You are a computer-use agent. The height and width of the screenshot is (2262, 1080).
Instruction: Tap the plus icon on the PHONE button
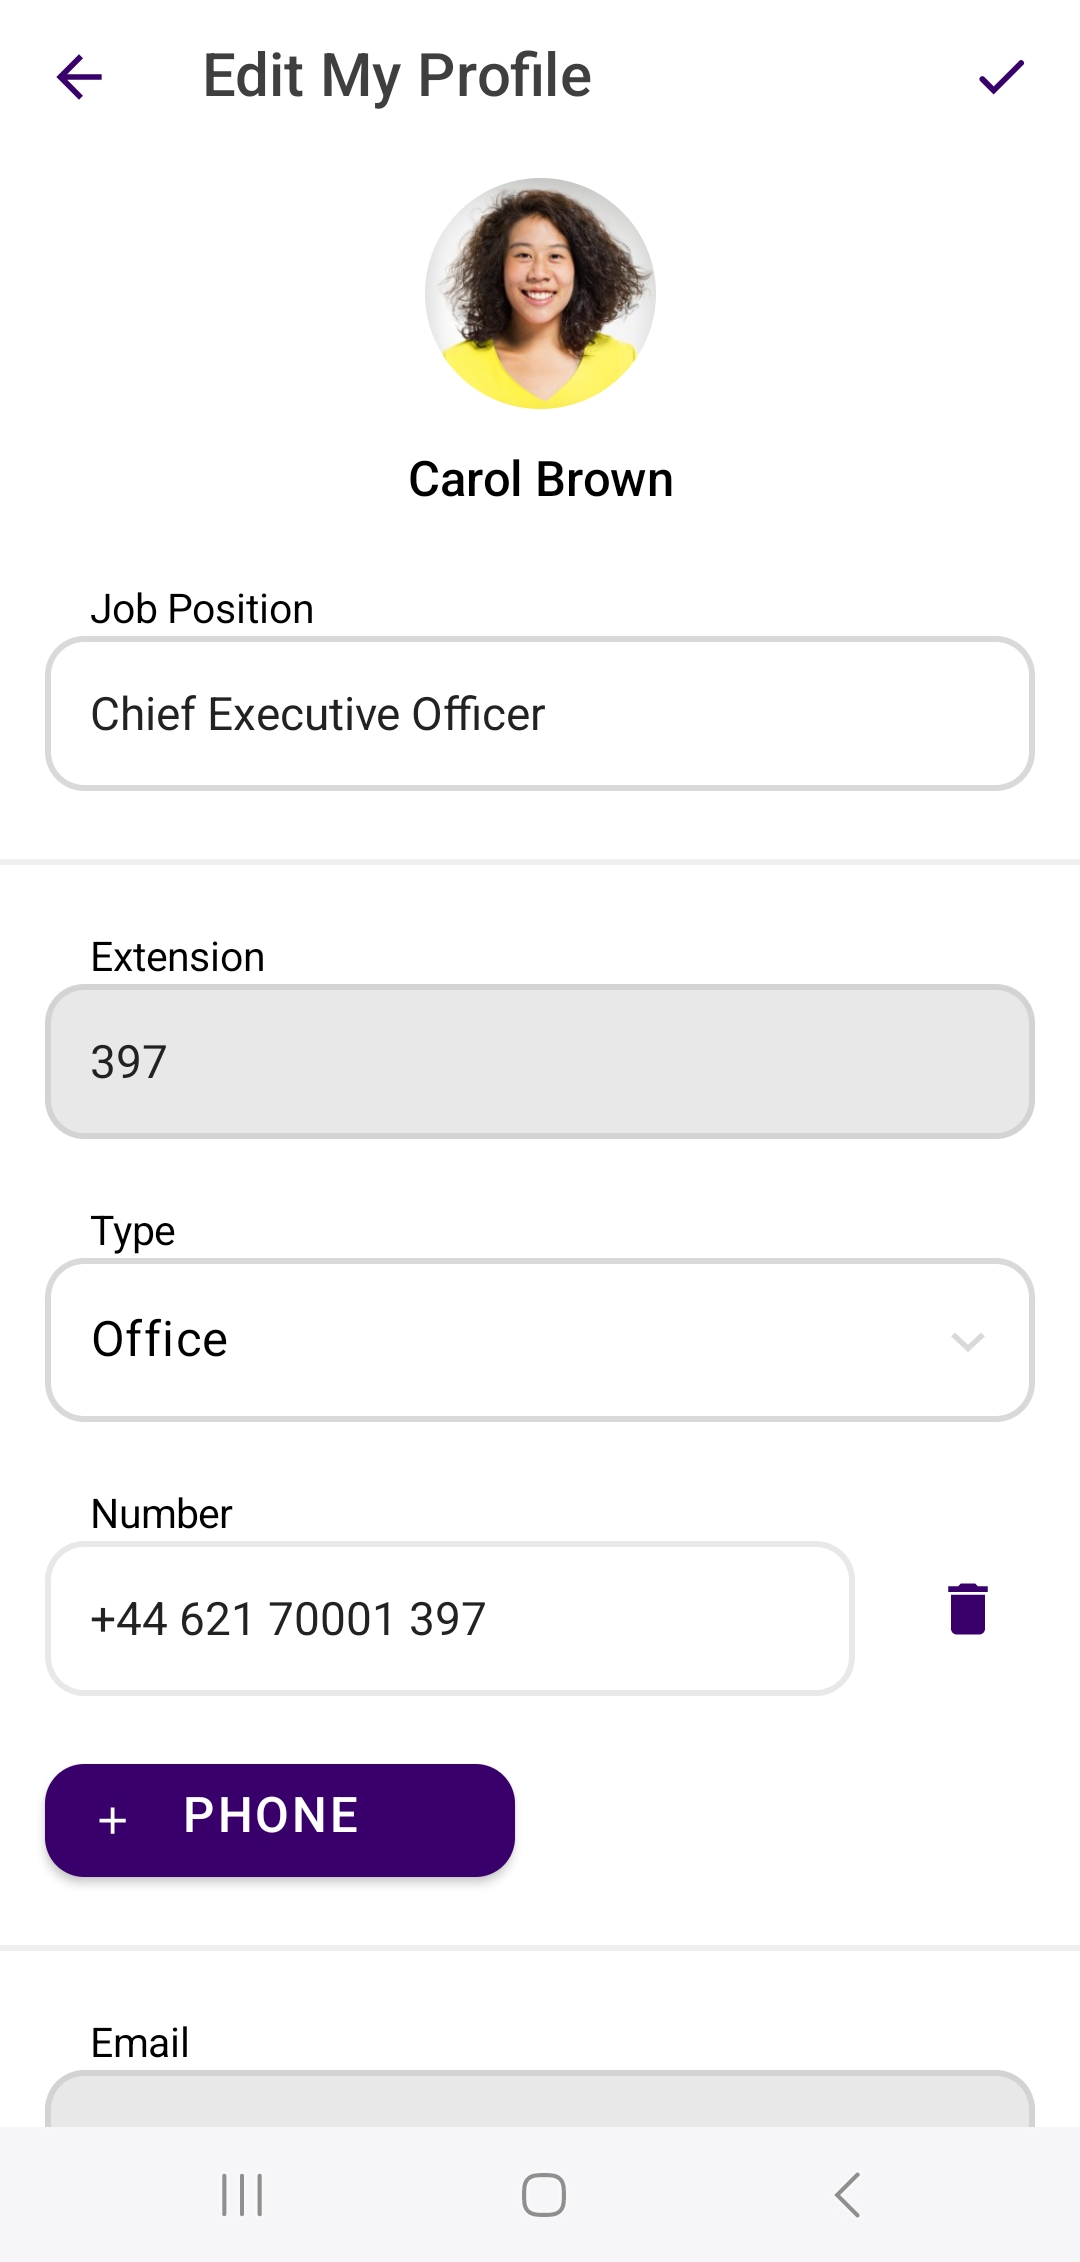click(x=113, y=1819)
